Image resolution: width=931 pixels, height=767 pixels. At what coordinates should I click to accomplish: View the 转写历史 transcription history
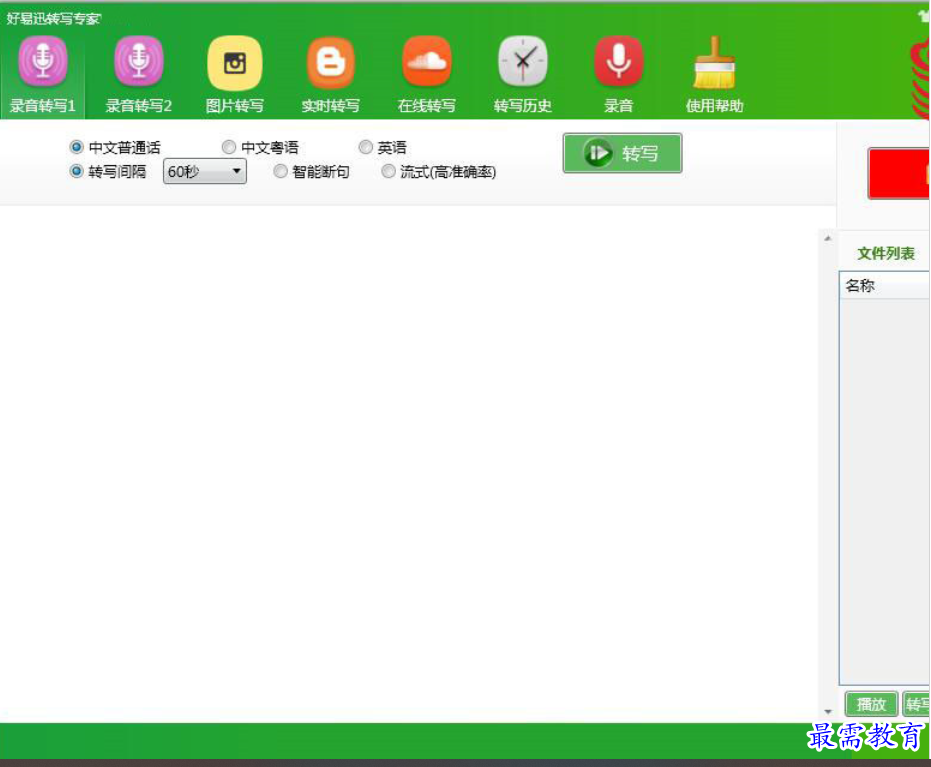pos(522,70)
